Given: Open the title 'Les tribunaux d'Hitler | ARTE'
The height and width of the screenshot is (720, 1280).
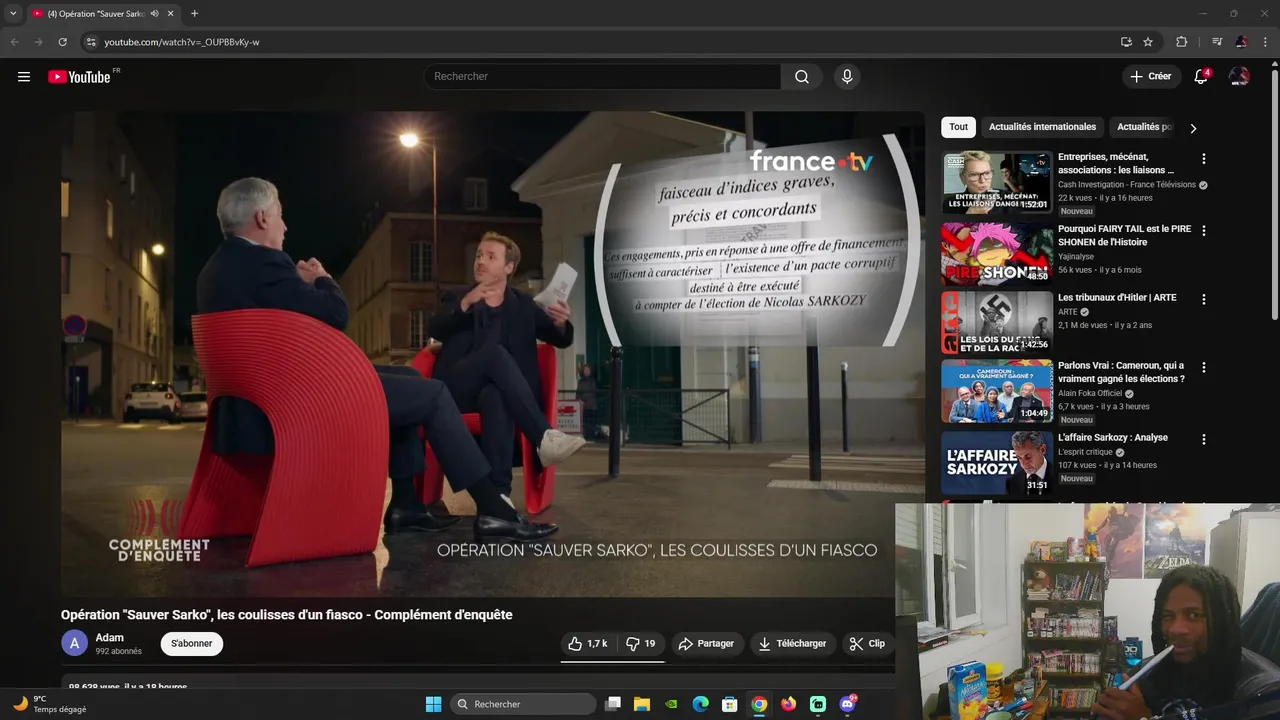Looking at the screenshot, I should (1117, 298).
